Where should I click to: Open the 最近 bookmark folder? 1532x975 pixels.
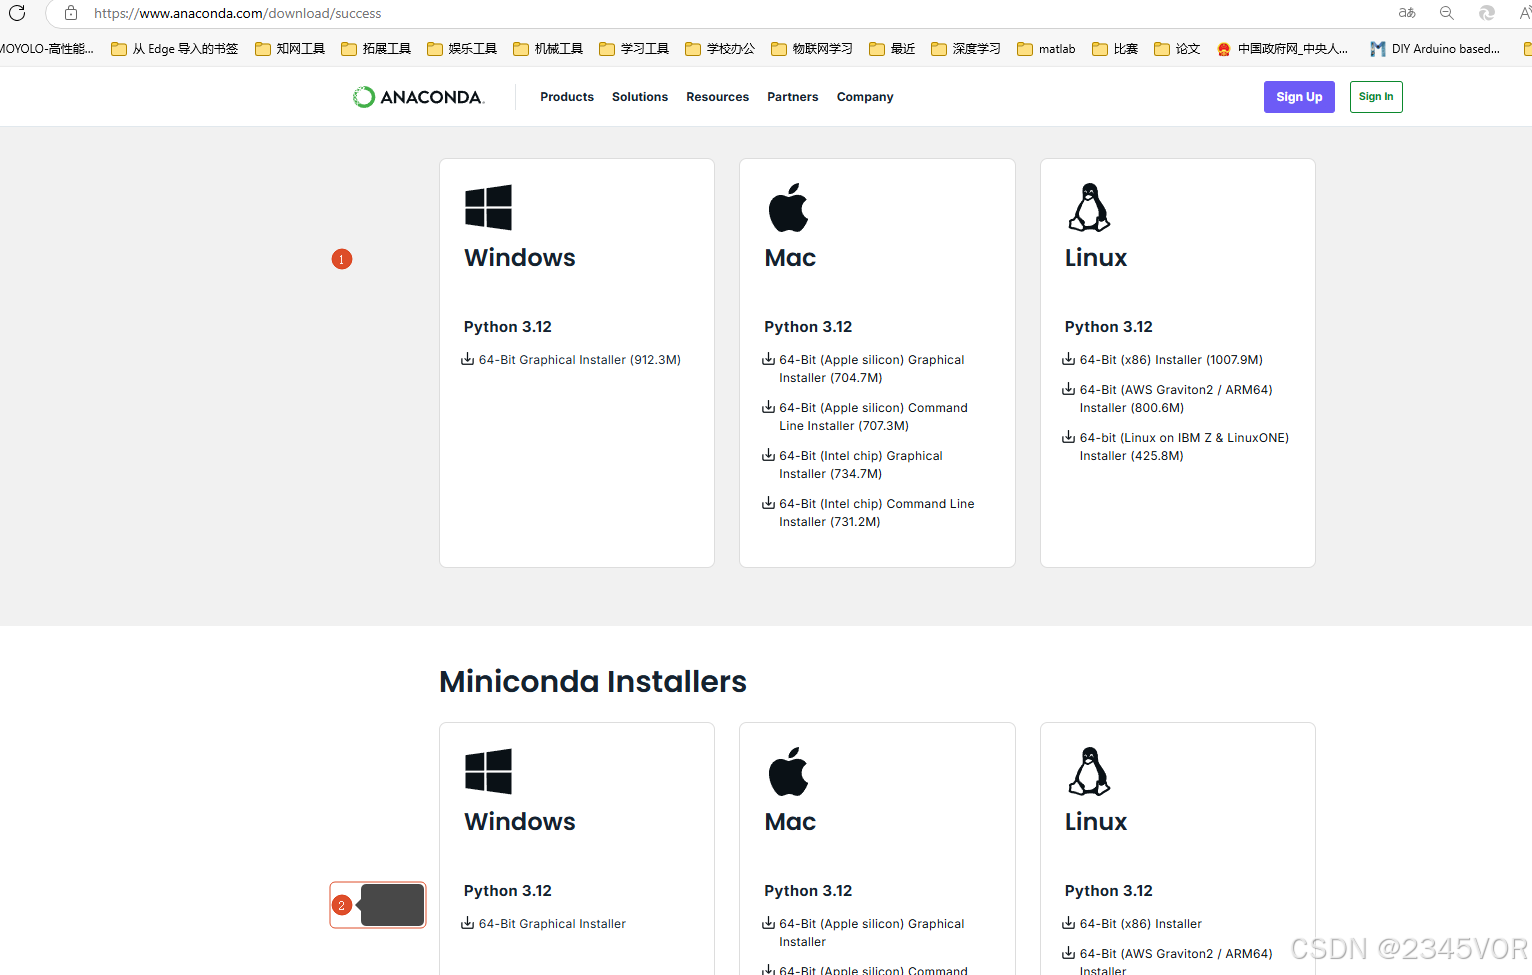pyautogui.click(x=892, y=48)
